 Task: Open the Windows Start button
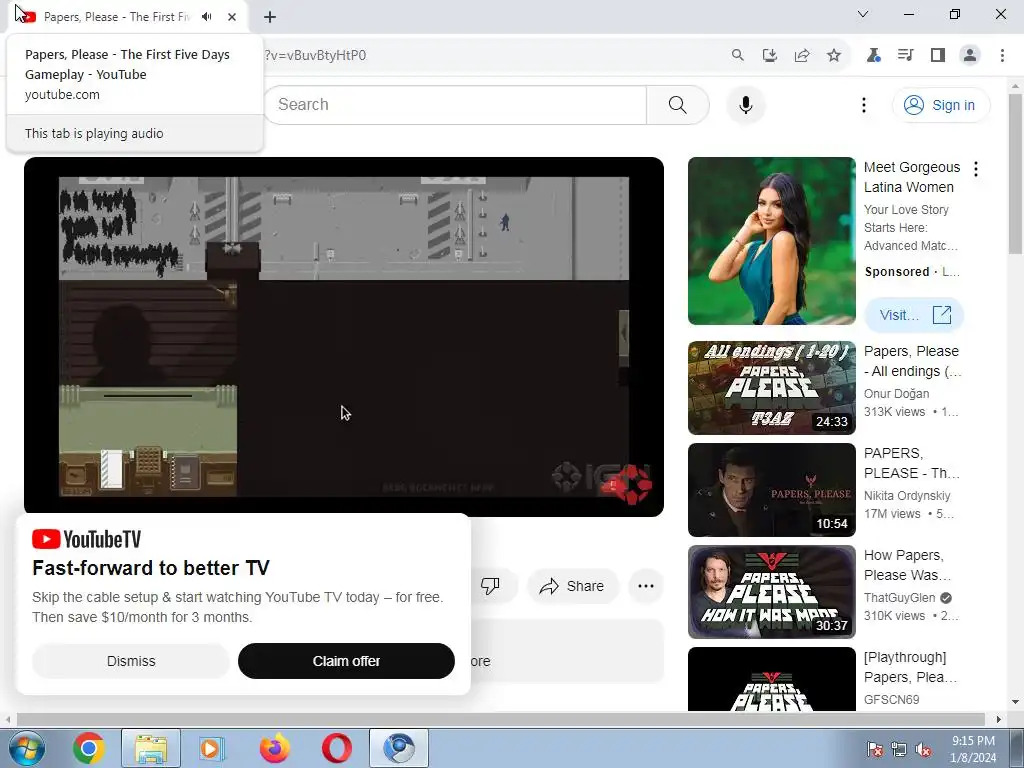27,748
